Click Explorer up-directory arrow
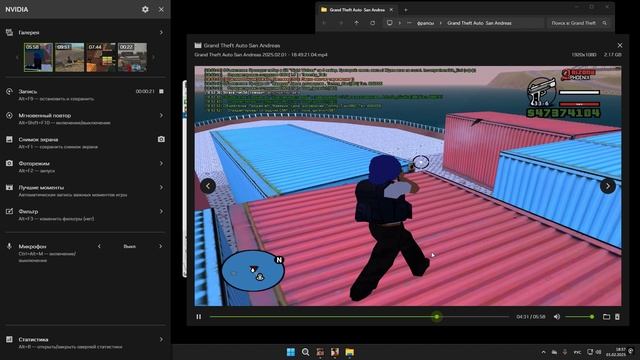 coord(357,23)
